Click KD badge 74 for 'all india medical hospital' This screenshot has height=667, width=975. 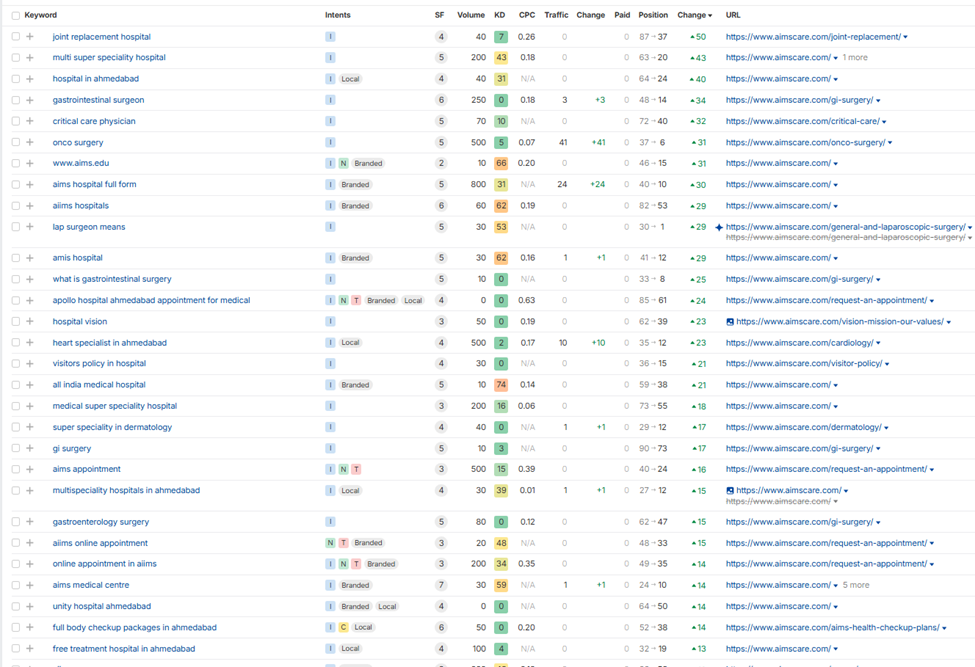[x=501, y=385]
